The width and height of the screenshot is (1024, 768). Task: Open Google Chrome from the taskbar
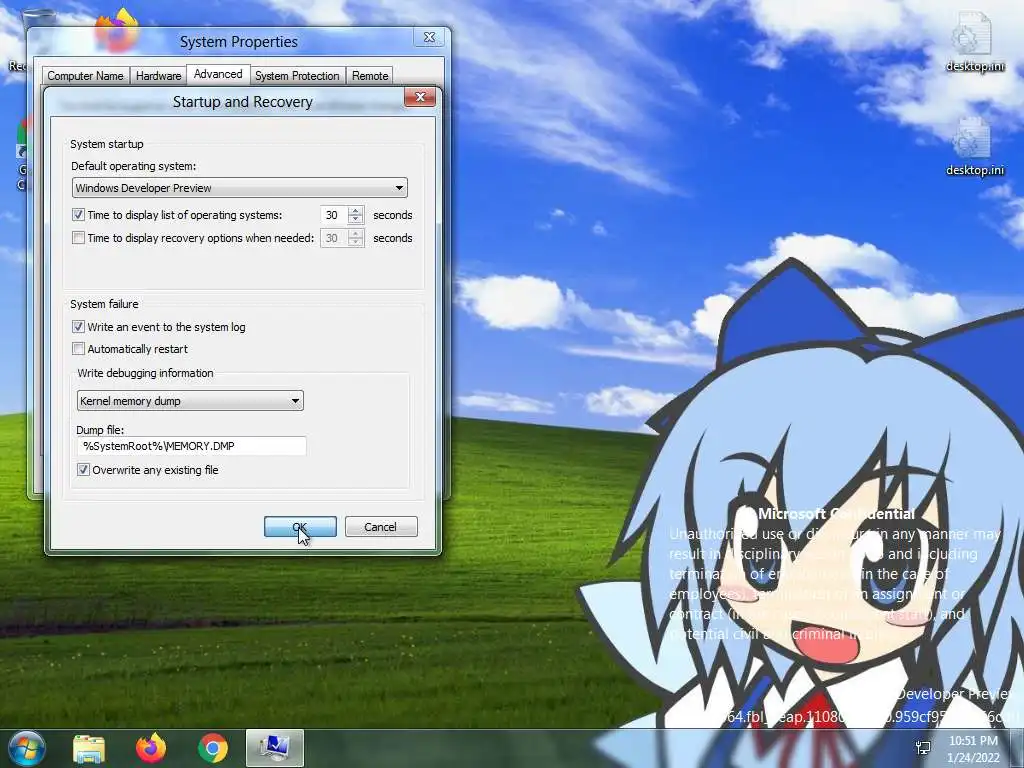click(x=213, y=748)
